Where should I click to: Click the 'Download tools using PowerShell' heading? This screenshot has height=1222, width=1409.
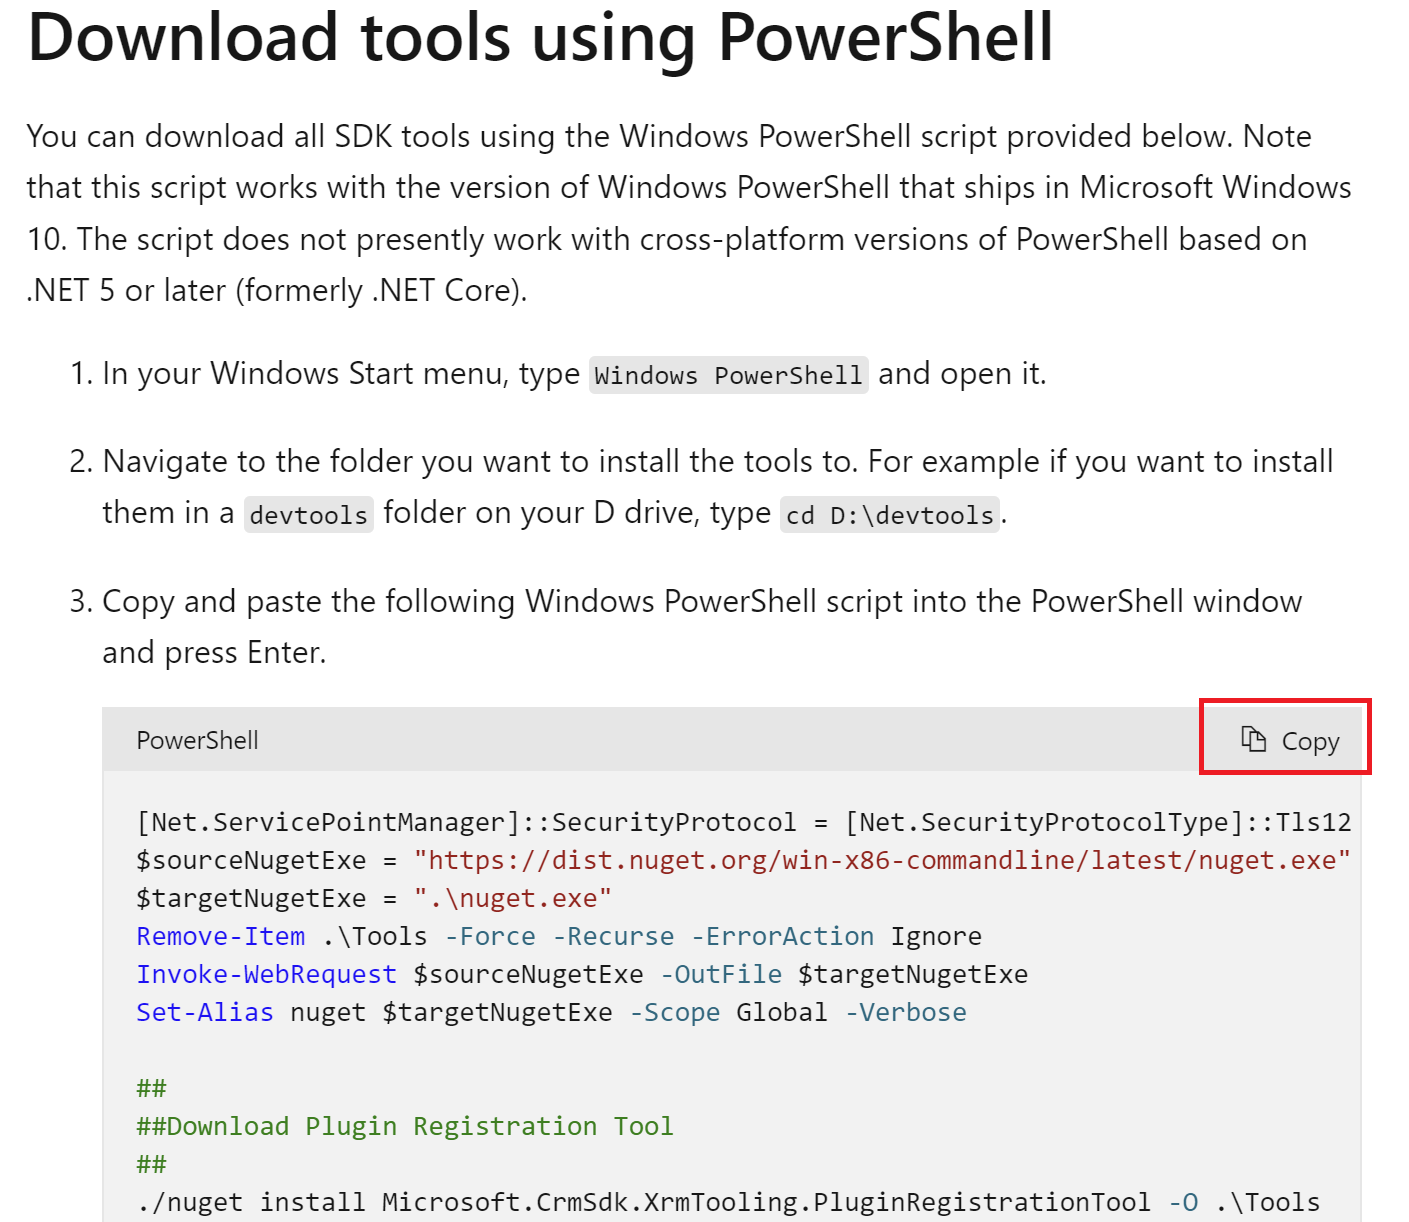pos(540,38)
